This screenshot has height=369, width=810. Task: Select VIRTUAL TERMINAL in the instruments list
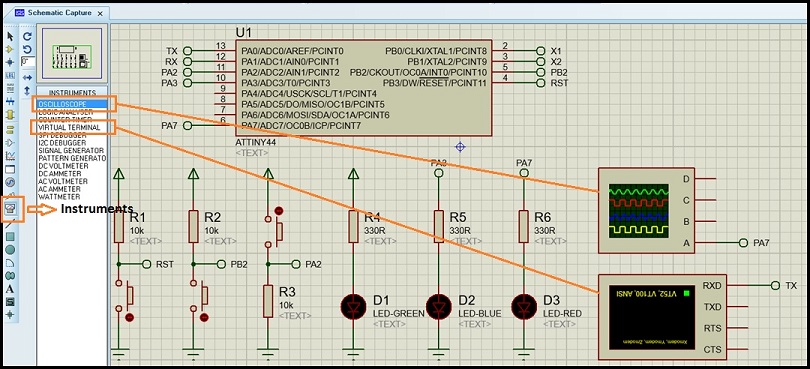(69, 127)
